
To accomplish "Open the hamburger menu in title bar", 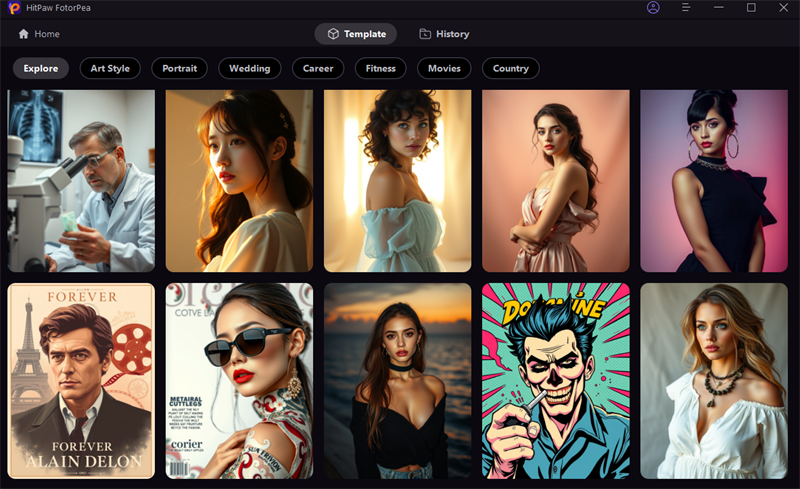I will pyautogui.click(x=686, y=8).
